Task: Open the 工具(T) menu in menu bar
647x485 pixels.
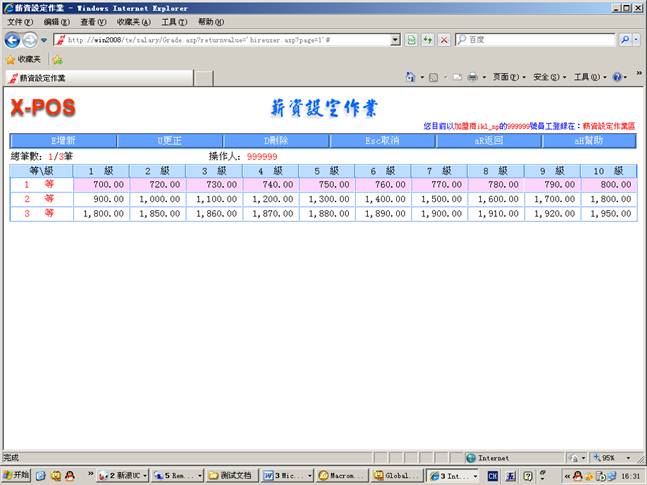Action: pos(174,21)
